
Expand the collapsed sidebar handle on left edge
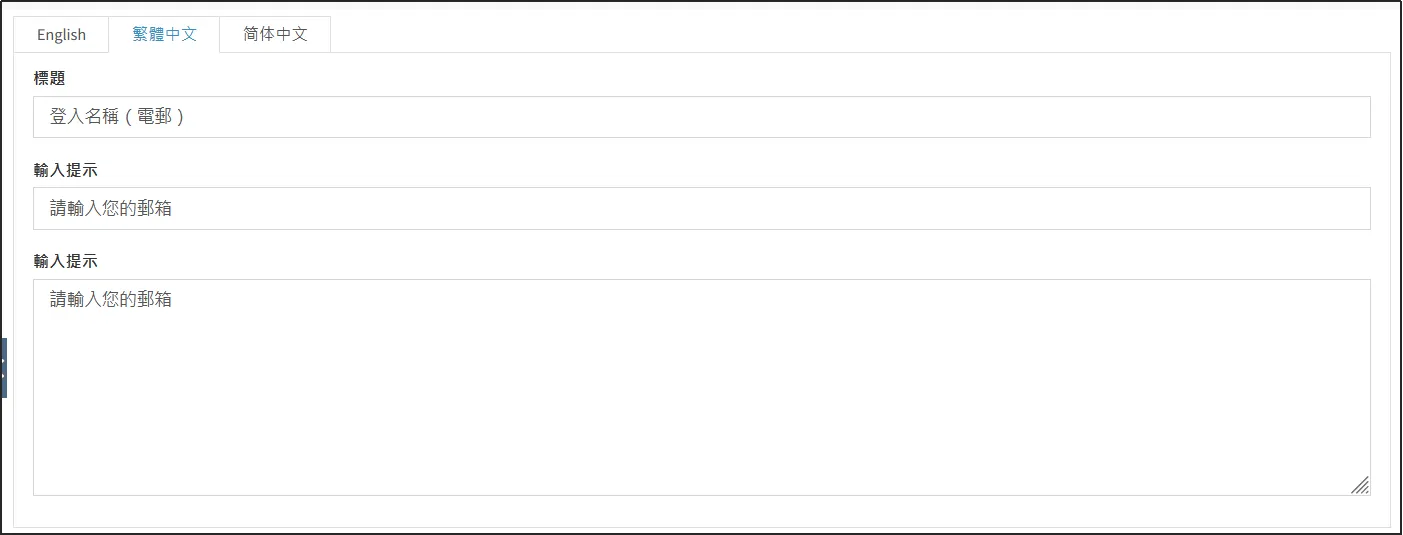point(4,367)
